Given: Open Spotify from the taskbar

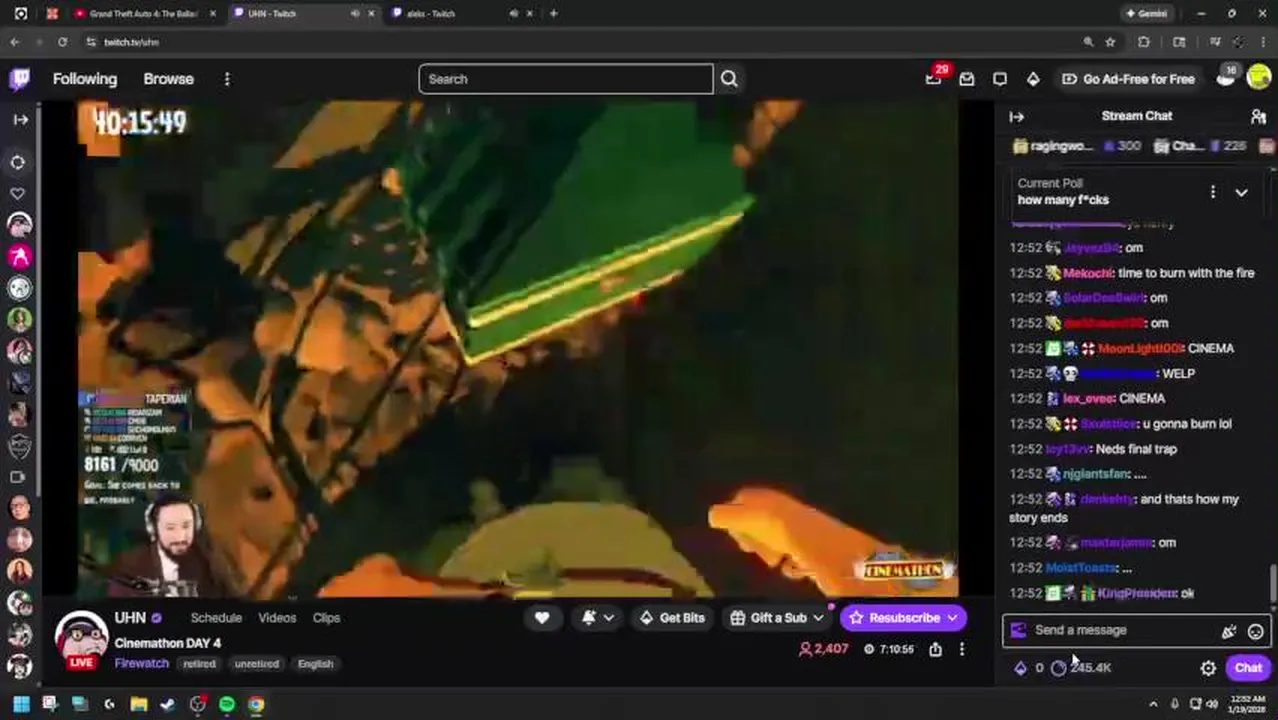Looking at the screenshot, I should tap(227, 704).
